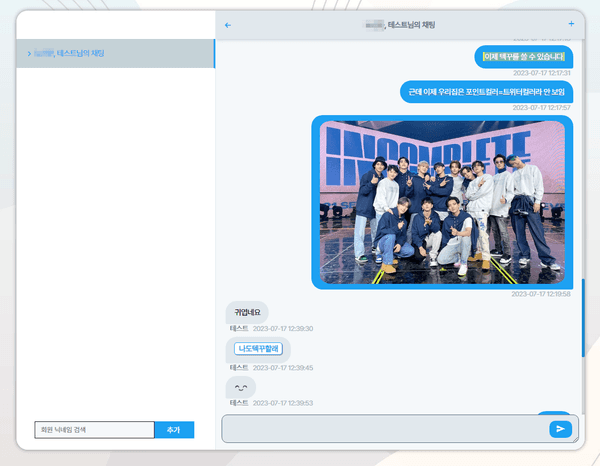This screenshot has height=466, width=600.
Task: Focus the 회원 닉네임 검색 input field
Action: 93,429
